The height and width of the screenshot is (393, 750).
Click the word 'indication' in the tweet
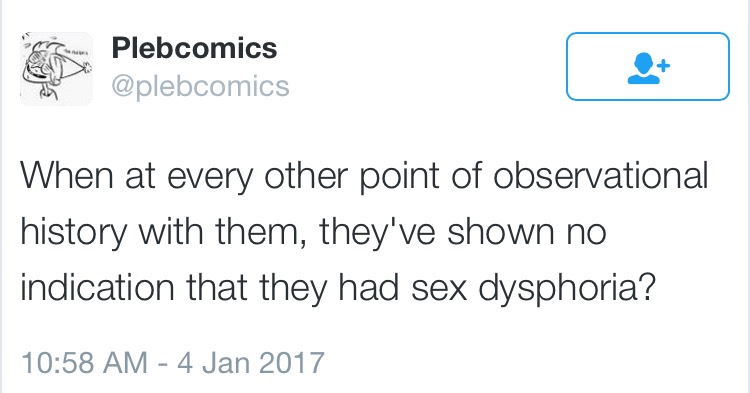click(x=97, y=288)
